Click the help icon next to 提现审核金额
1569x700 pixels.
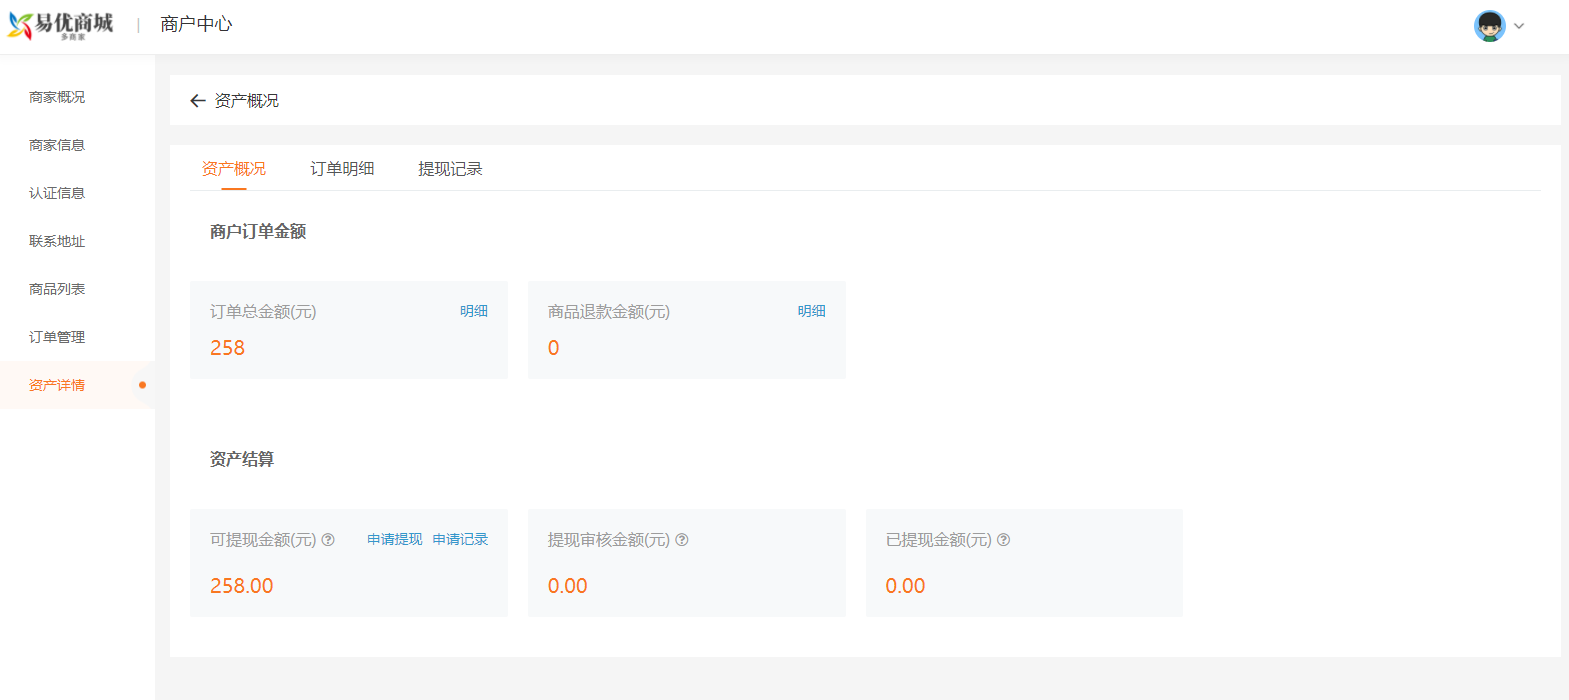point(682,540)
